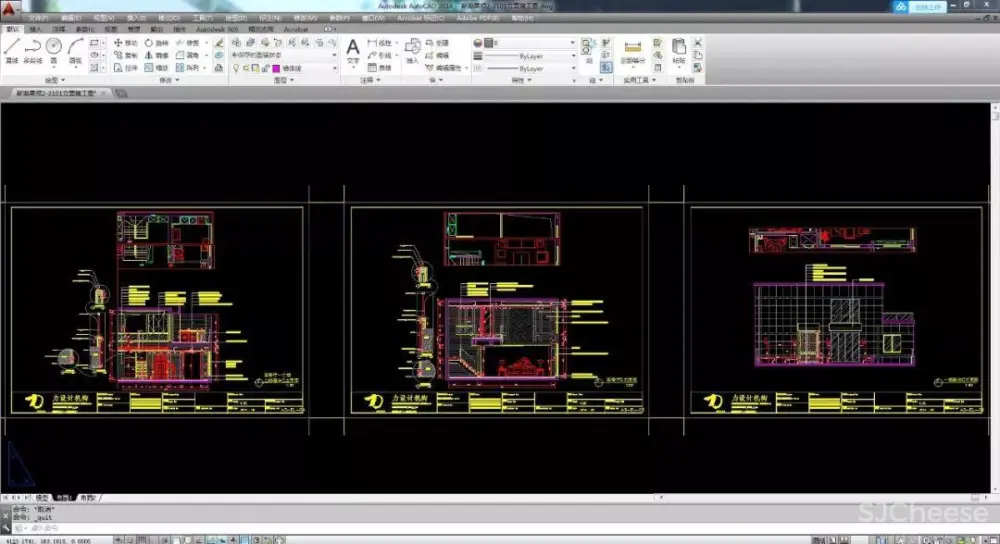Toggle layer on/off lightbulb icon
The height and width of the screenshot is (544, 1000).
[236, 68]
